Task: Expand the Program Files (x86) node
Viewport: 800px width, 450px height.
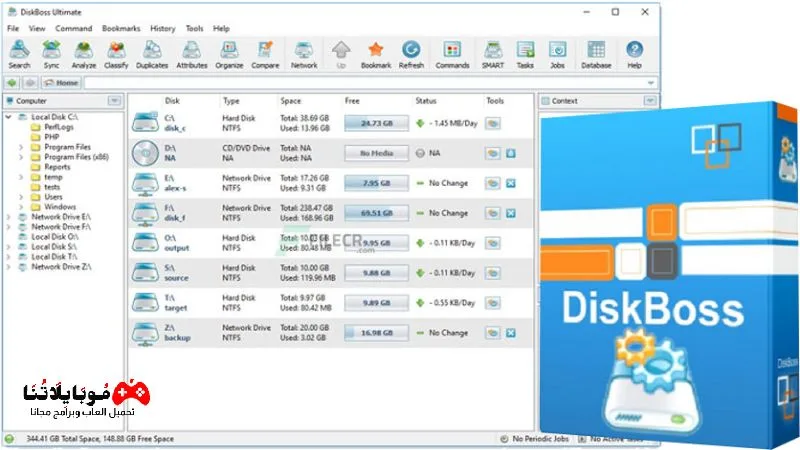Action: pyautogui.click(x=21, y=157)
